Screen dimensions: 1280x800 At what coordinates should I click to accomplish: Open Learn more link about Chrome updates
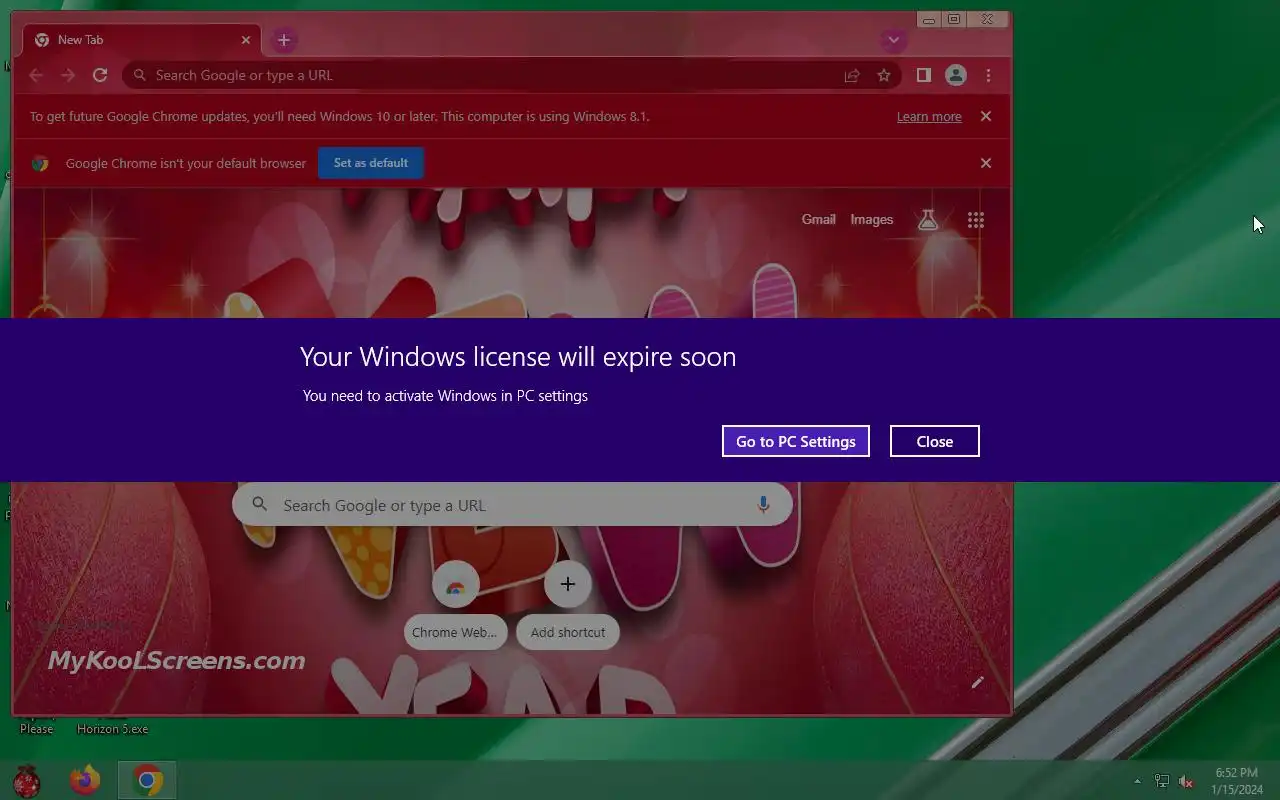tap(929, 117)
